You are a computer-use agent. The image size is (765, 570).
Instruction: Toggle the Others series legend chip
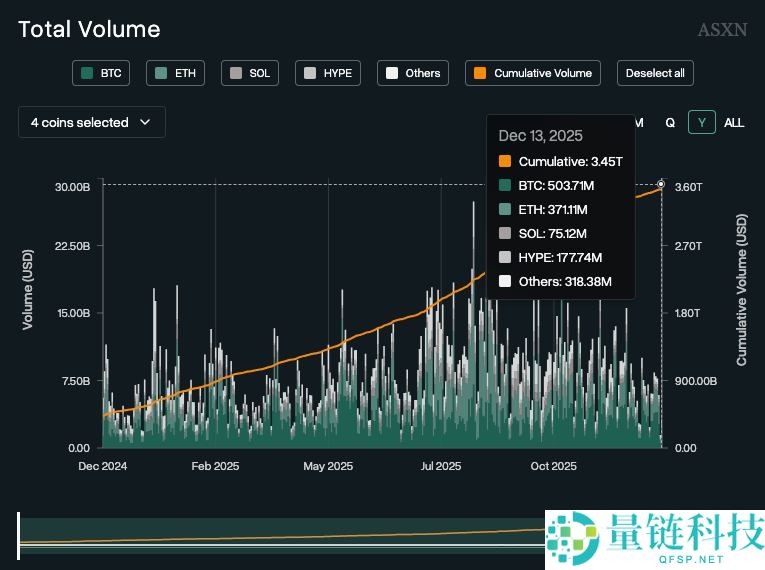coord(413,73)
